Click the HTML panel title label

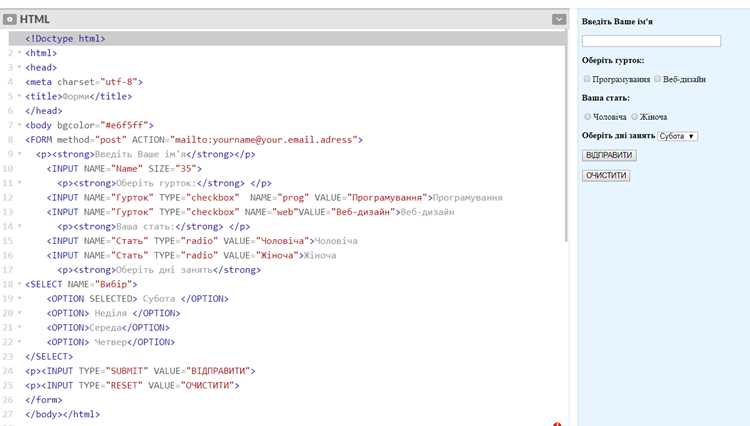pyautogui.click(x=34, y=20)
